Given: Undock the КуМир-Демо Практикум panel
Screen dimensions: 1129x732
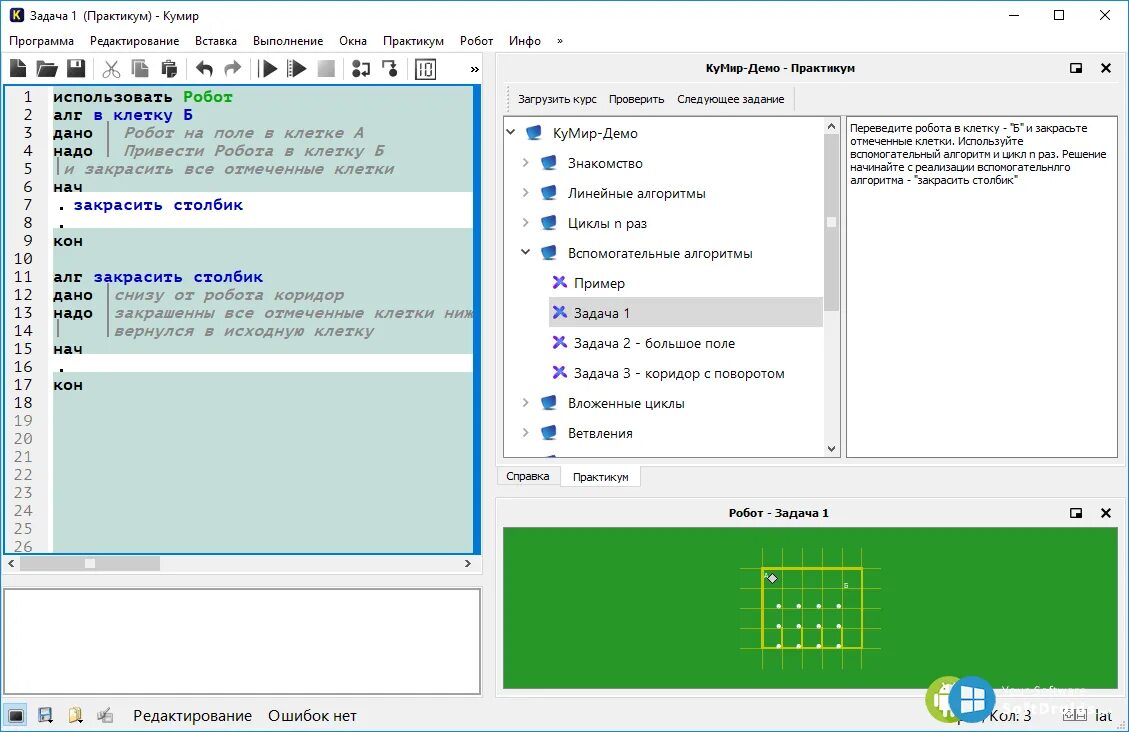Looking at the screenshot, I should click(1076, 68).
